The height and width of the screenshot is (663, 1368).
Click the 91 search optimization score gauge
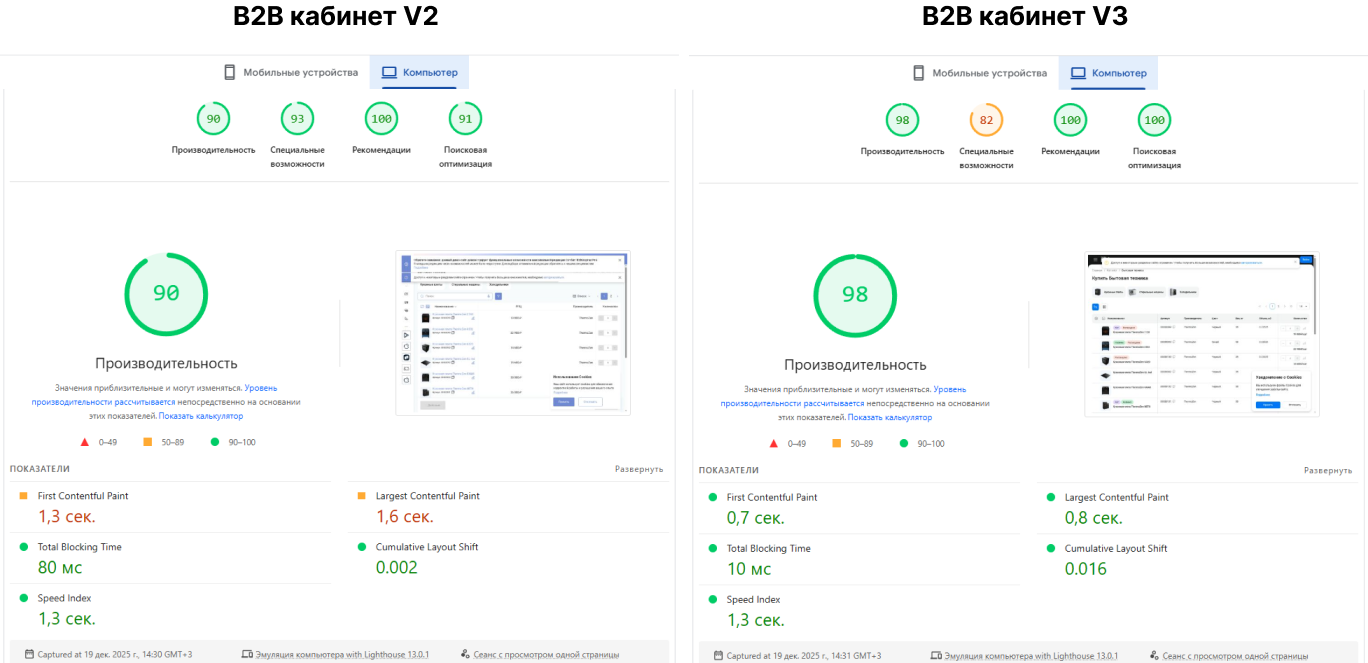tap(465, 119)
